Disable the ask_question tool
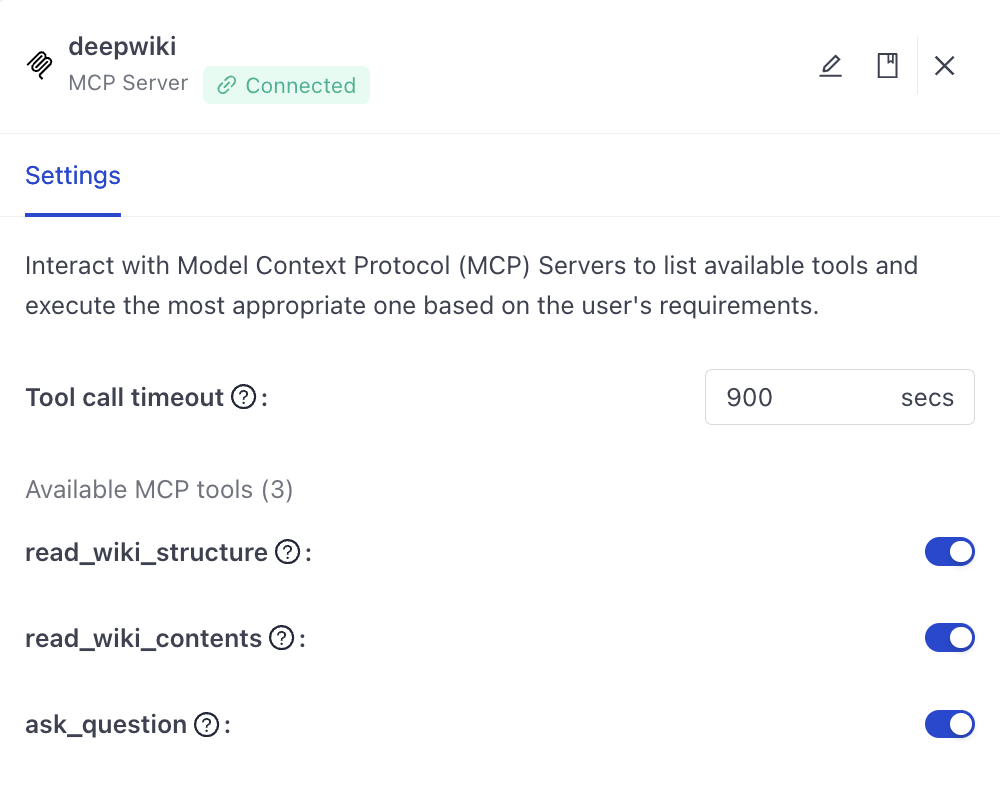The width and height of the screenshot is (1000, 800). point(950,724)
